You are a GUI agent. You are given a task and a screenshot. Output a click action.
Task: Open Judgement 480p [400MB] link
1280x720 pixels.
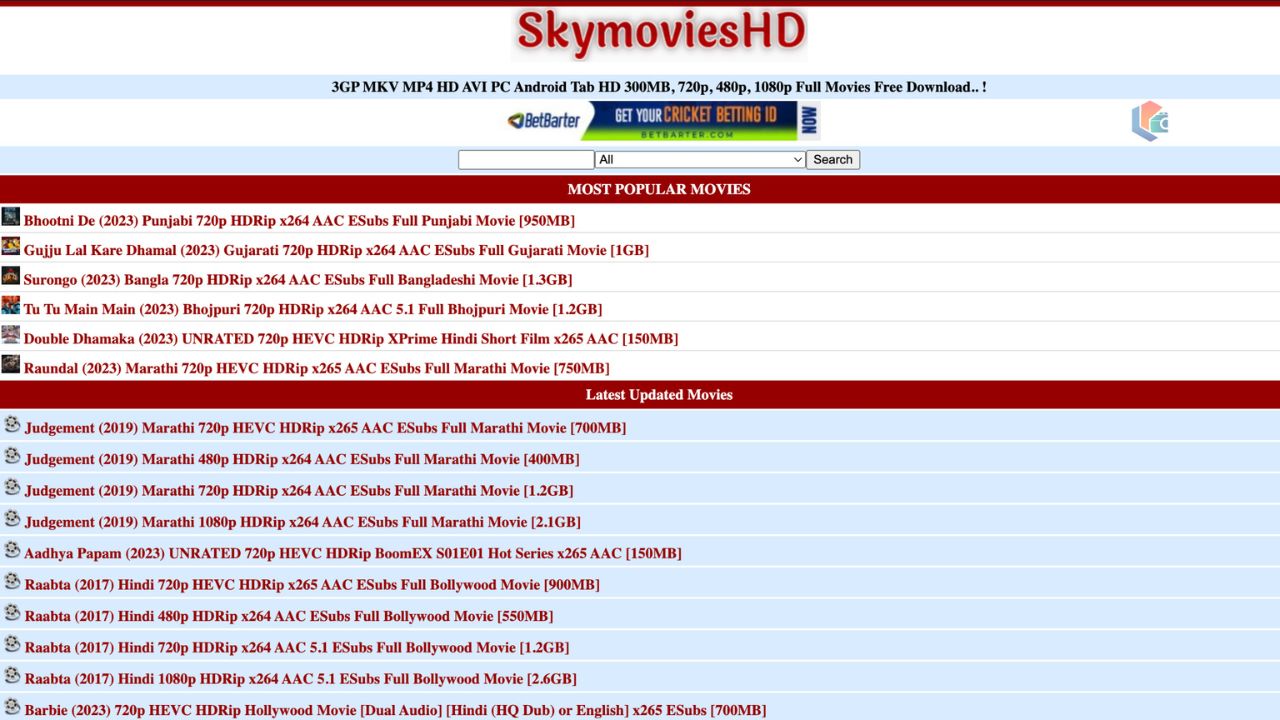(302, 460)
